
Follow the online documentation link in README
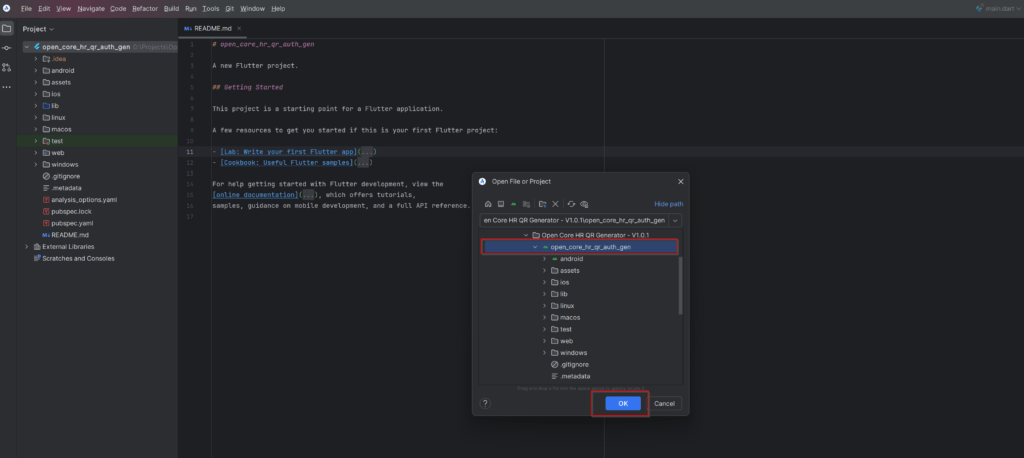[254, 195]
